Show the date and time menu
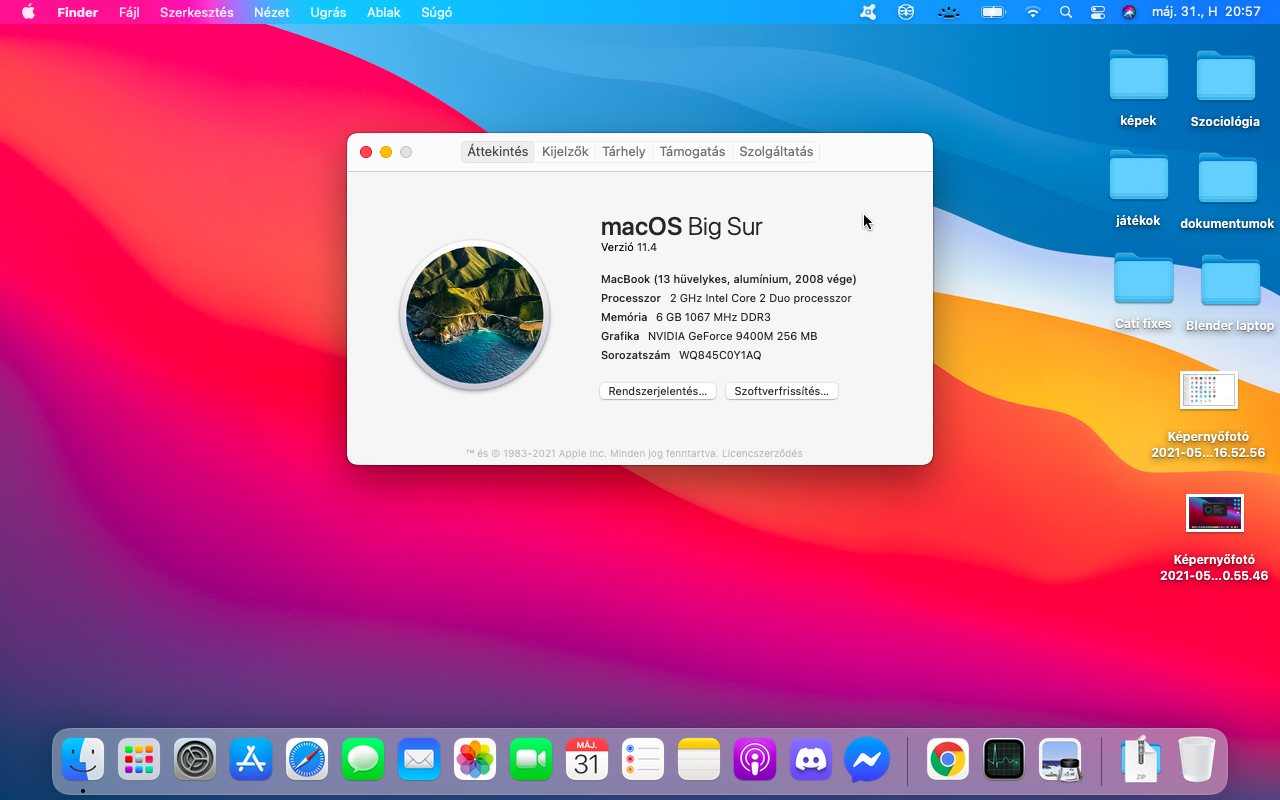 (x=1205, y=12)
